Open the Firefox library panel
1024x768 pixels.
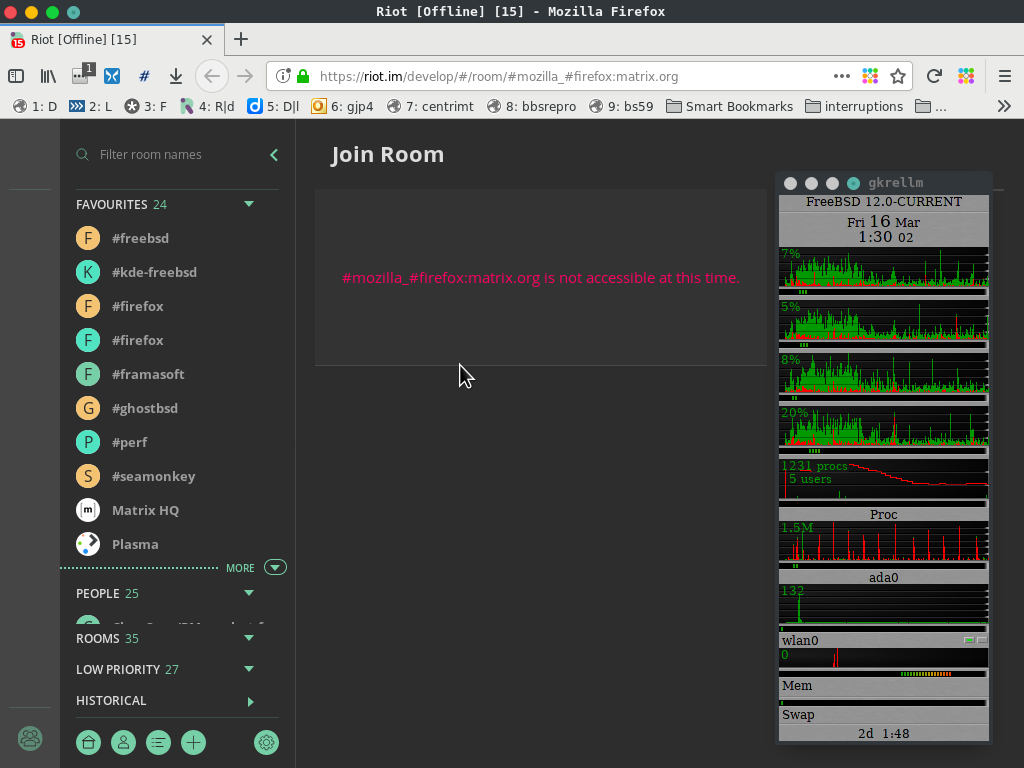[x=47, y=75]
